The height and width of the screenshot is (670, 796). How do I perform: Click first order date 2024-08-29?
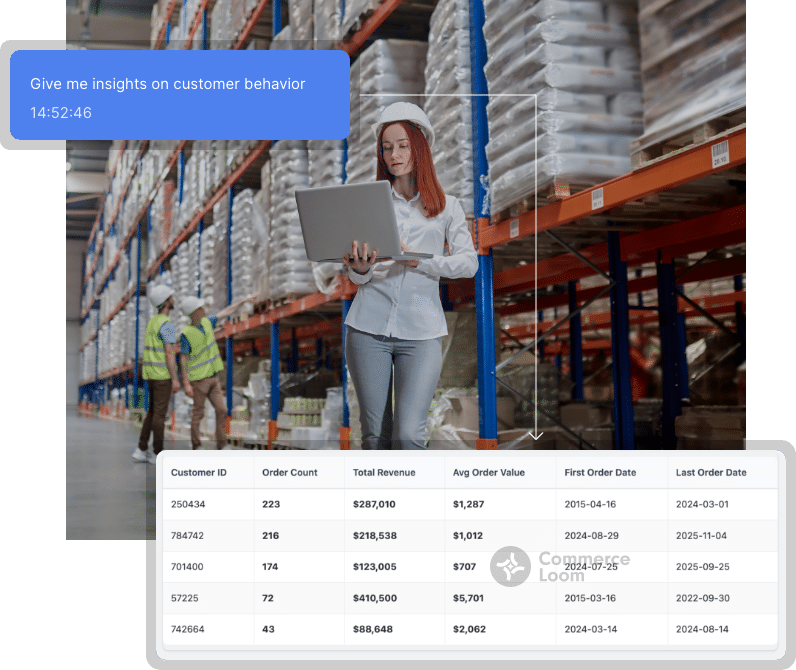591,535
